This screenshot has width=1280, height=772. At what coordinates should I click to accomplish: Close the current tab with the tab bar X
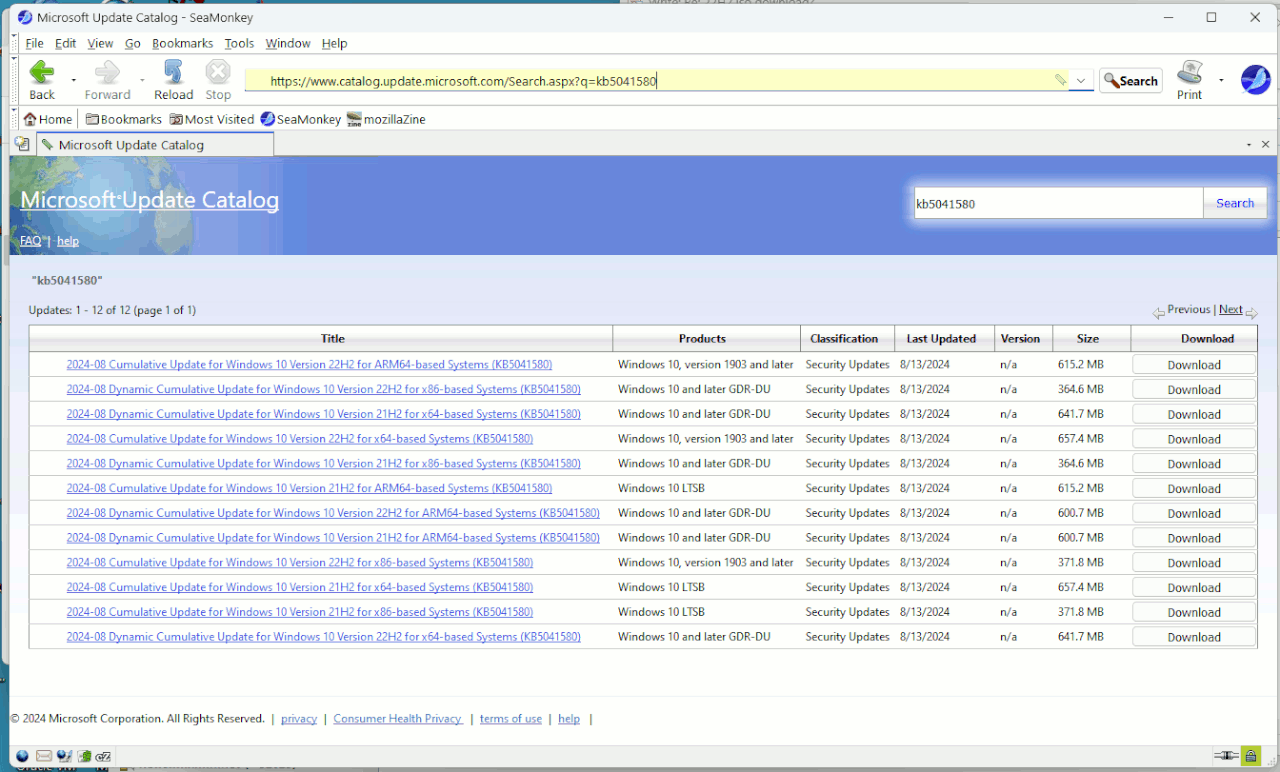[x=1266, y=145]
